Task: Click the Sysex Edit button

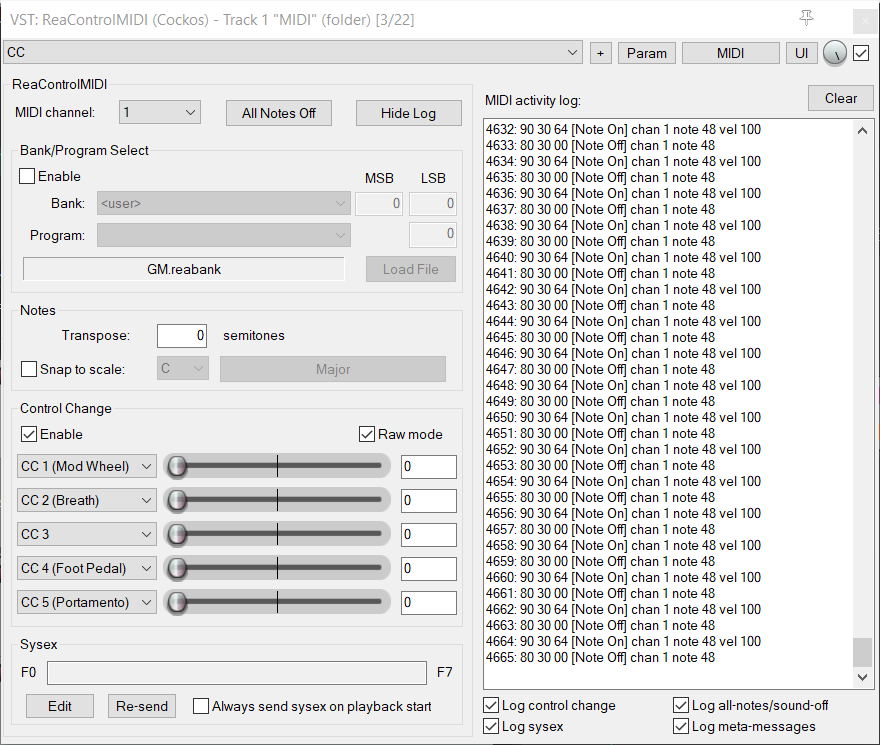Action: 59,706
